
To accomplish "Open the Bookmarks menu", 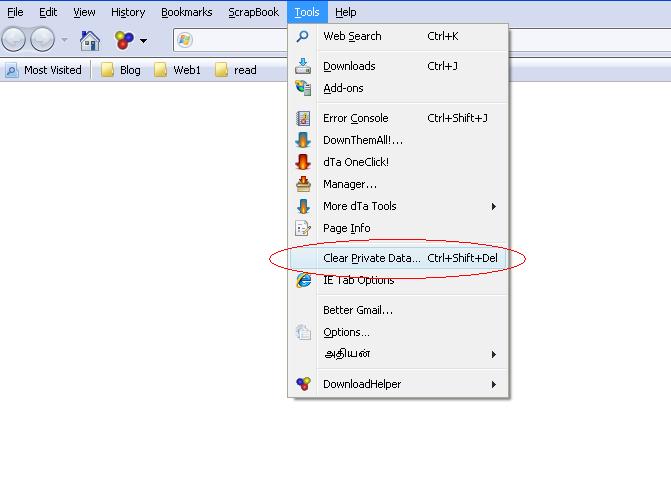I will (187, 12).
